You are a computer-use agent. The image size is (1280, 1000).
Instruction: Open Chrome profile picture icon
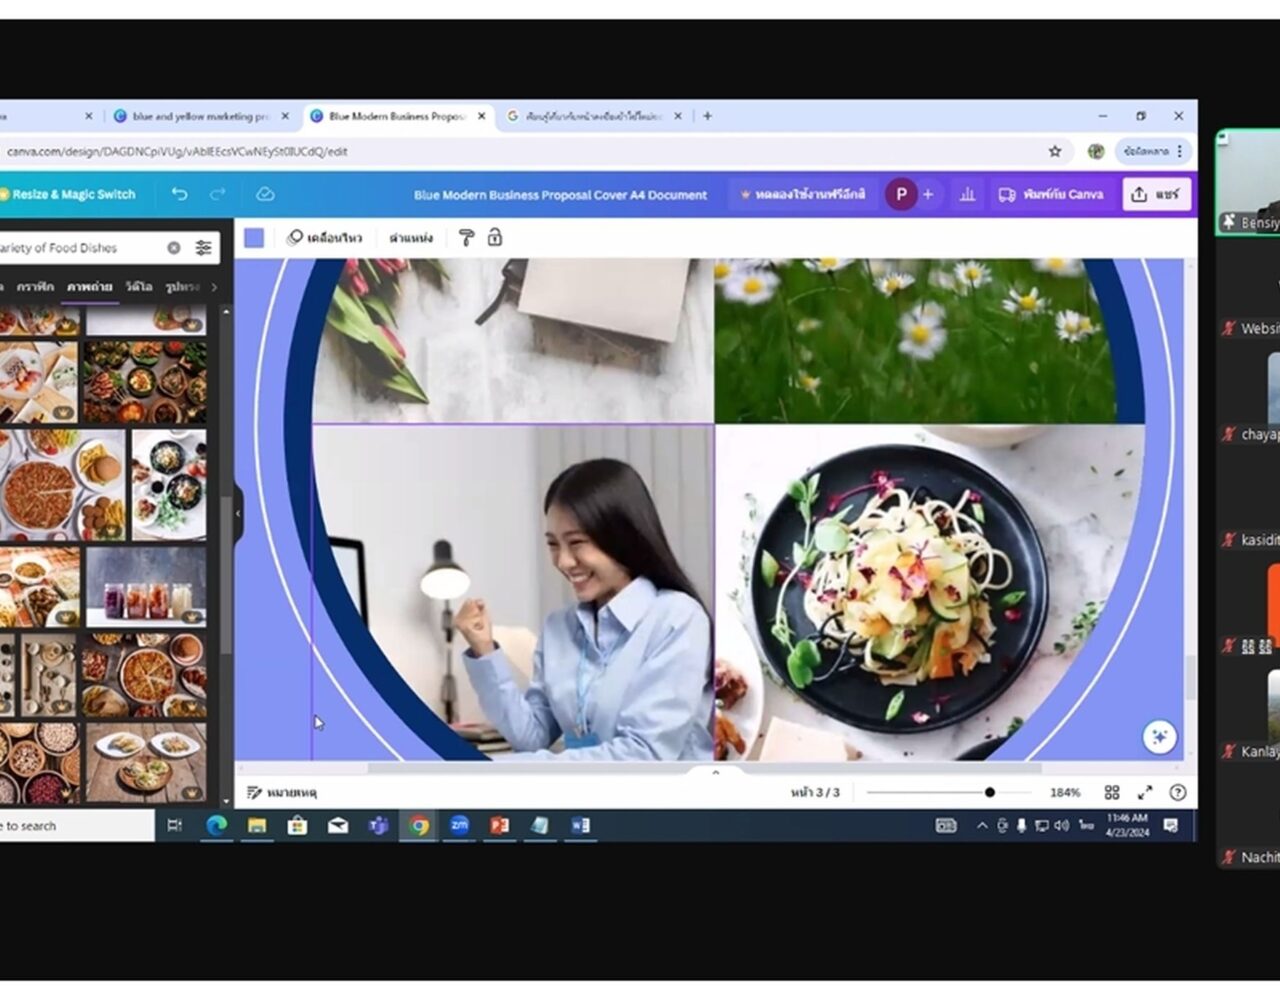point(1096,152)
